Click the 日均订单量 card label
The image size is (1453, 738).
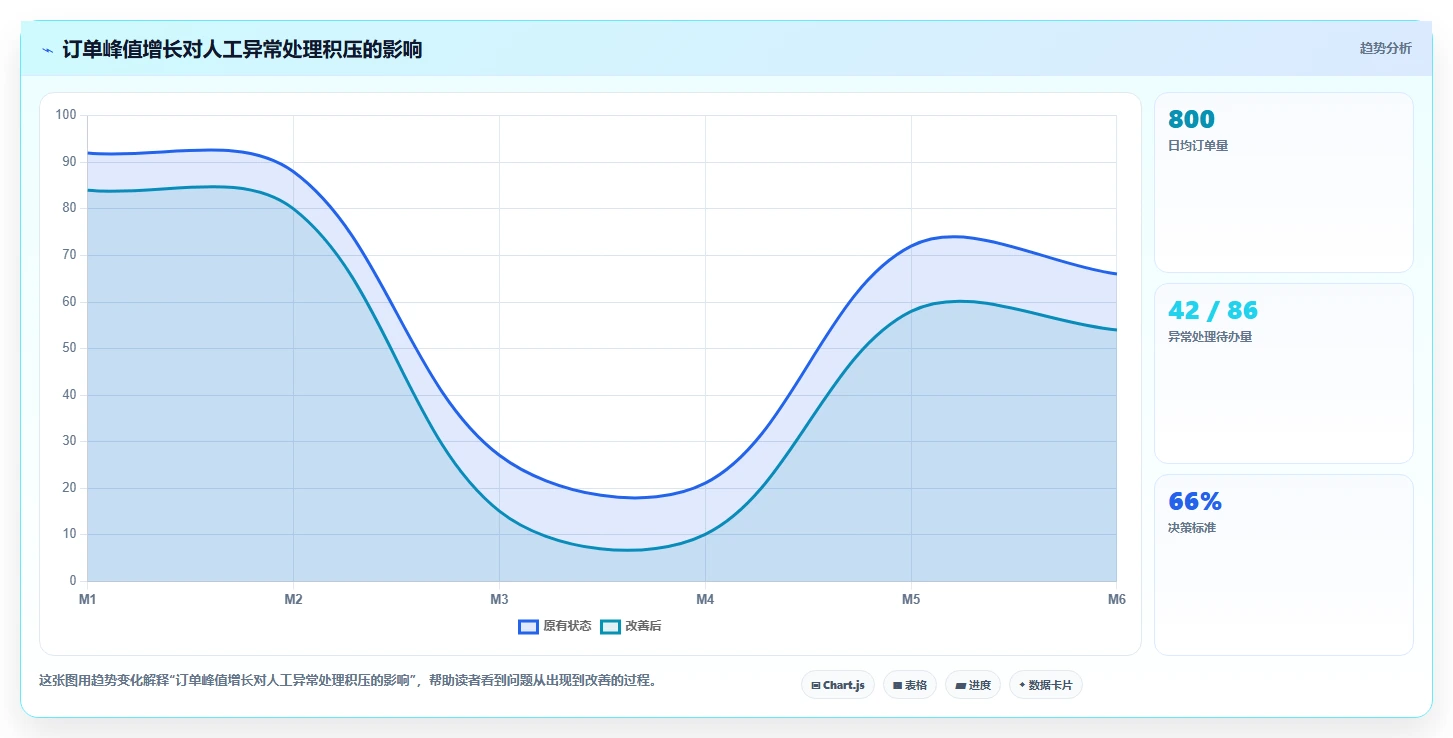point(1198,146)
